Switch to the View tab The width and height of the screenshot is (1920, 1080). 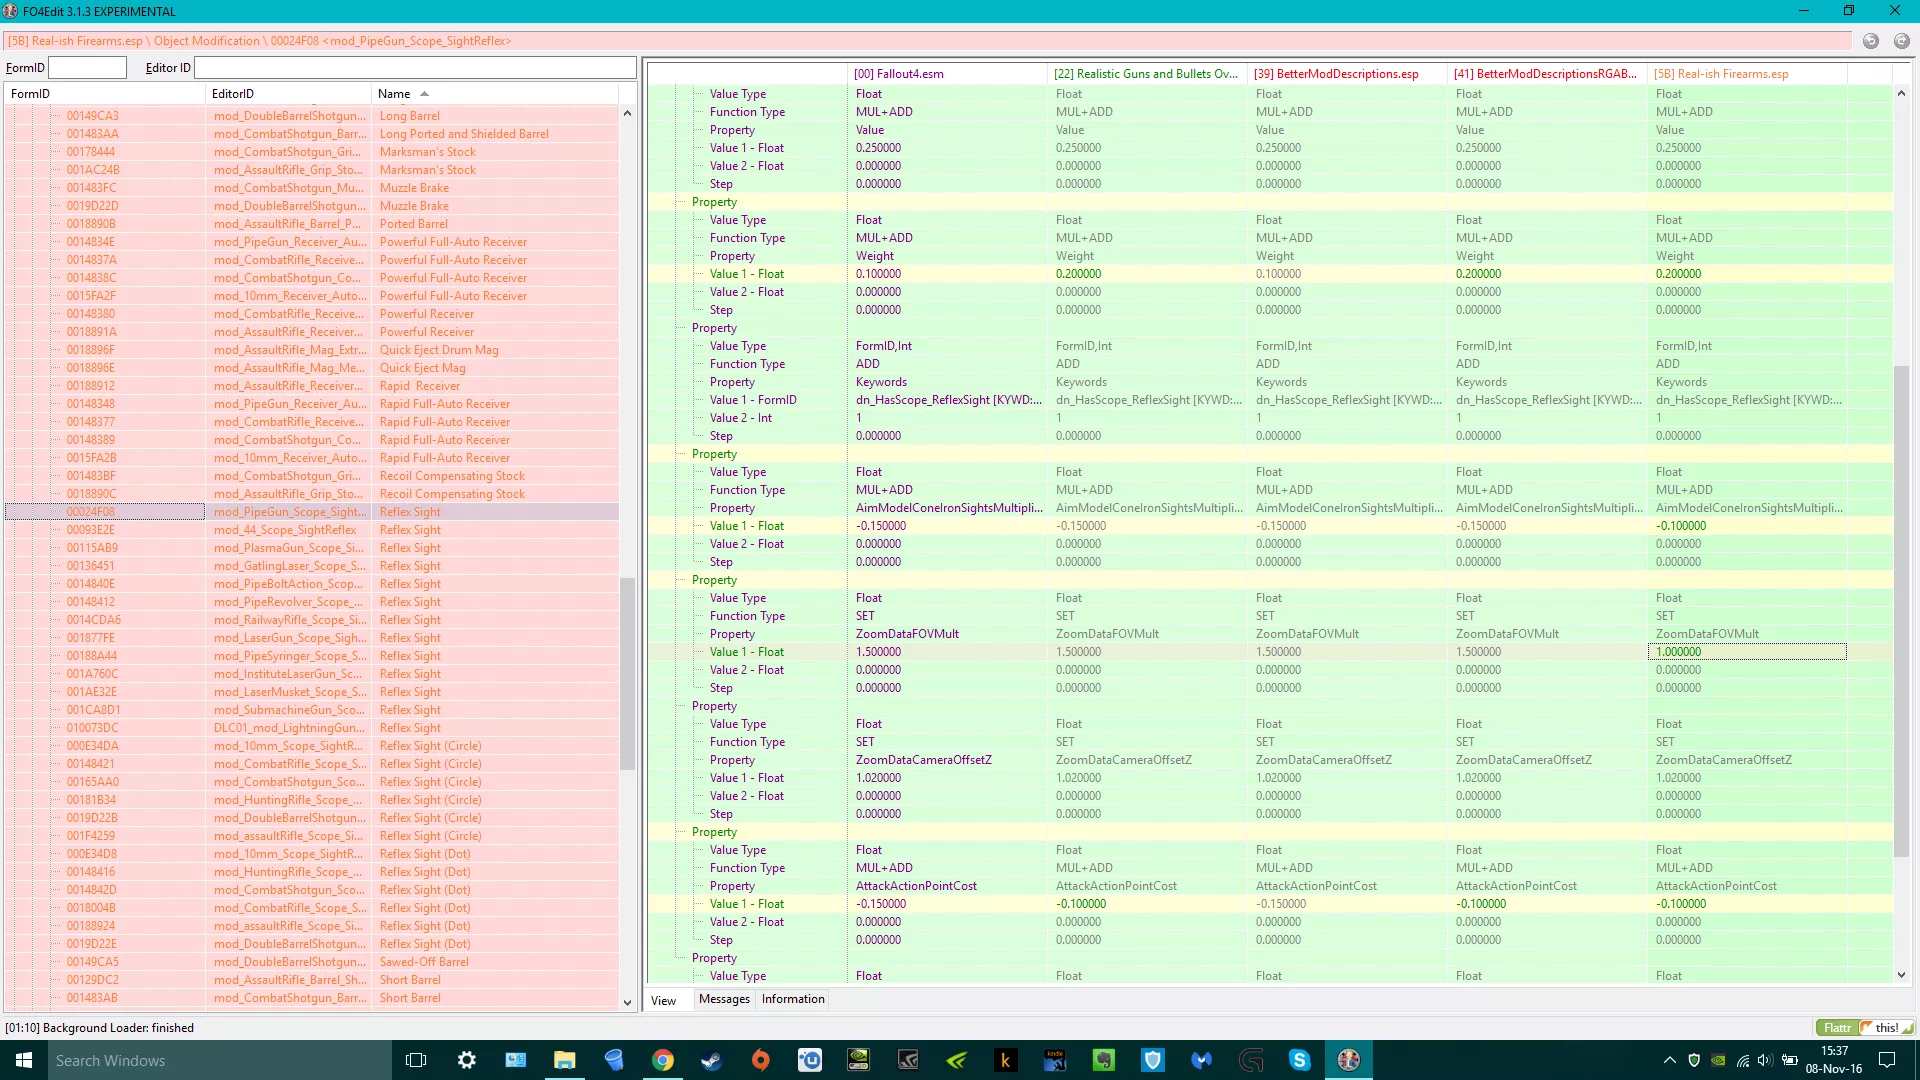tap(664, 1000)
